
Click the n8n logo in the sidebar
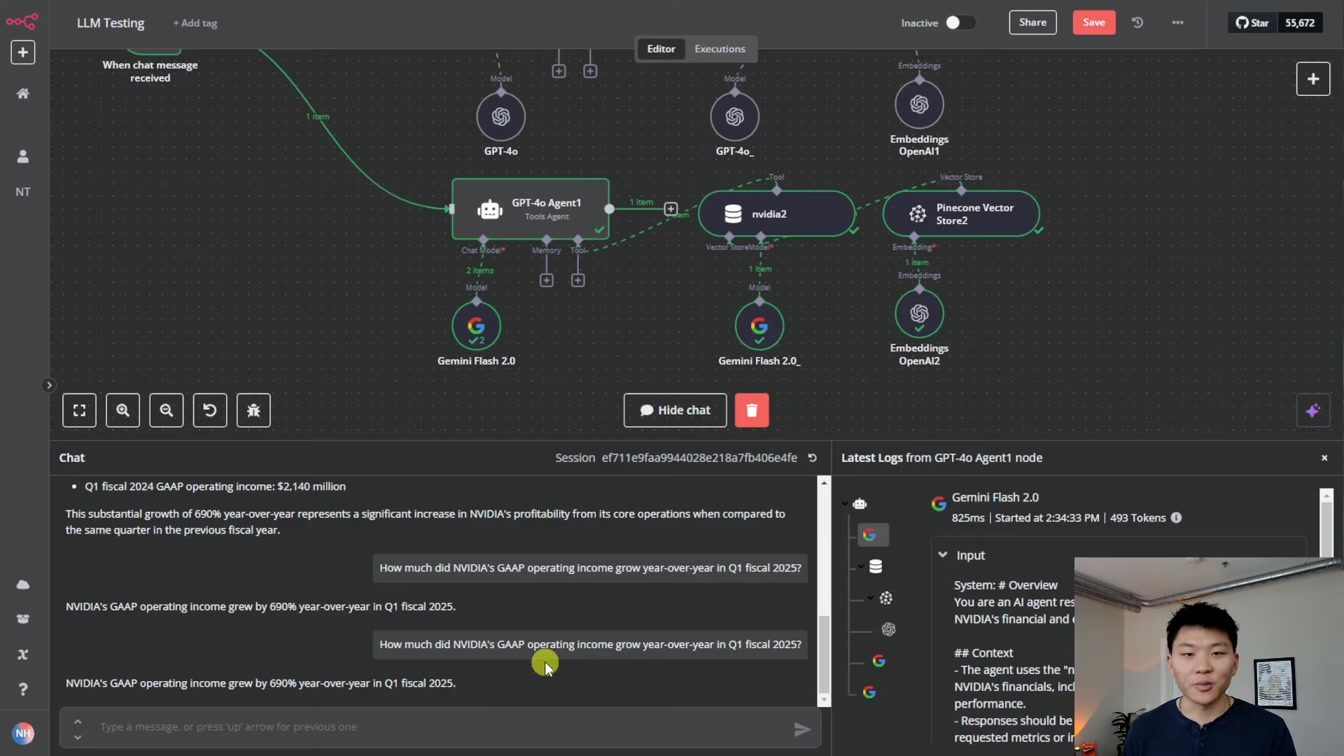click(22, 20)
